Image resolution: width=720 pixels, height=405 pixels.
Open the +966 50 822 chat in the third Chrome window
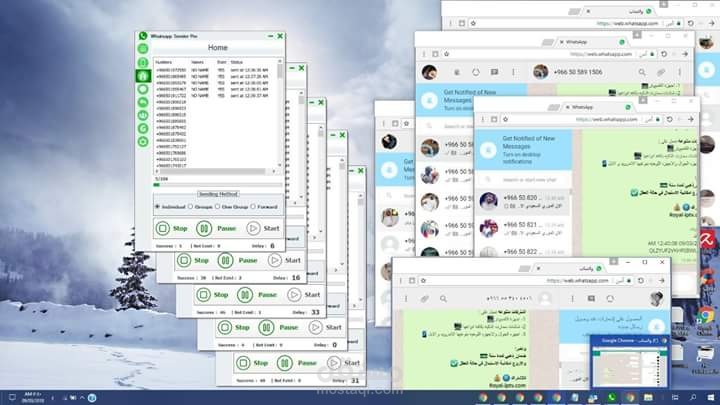523,251
